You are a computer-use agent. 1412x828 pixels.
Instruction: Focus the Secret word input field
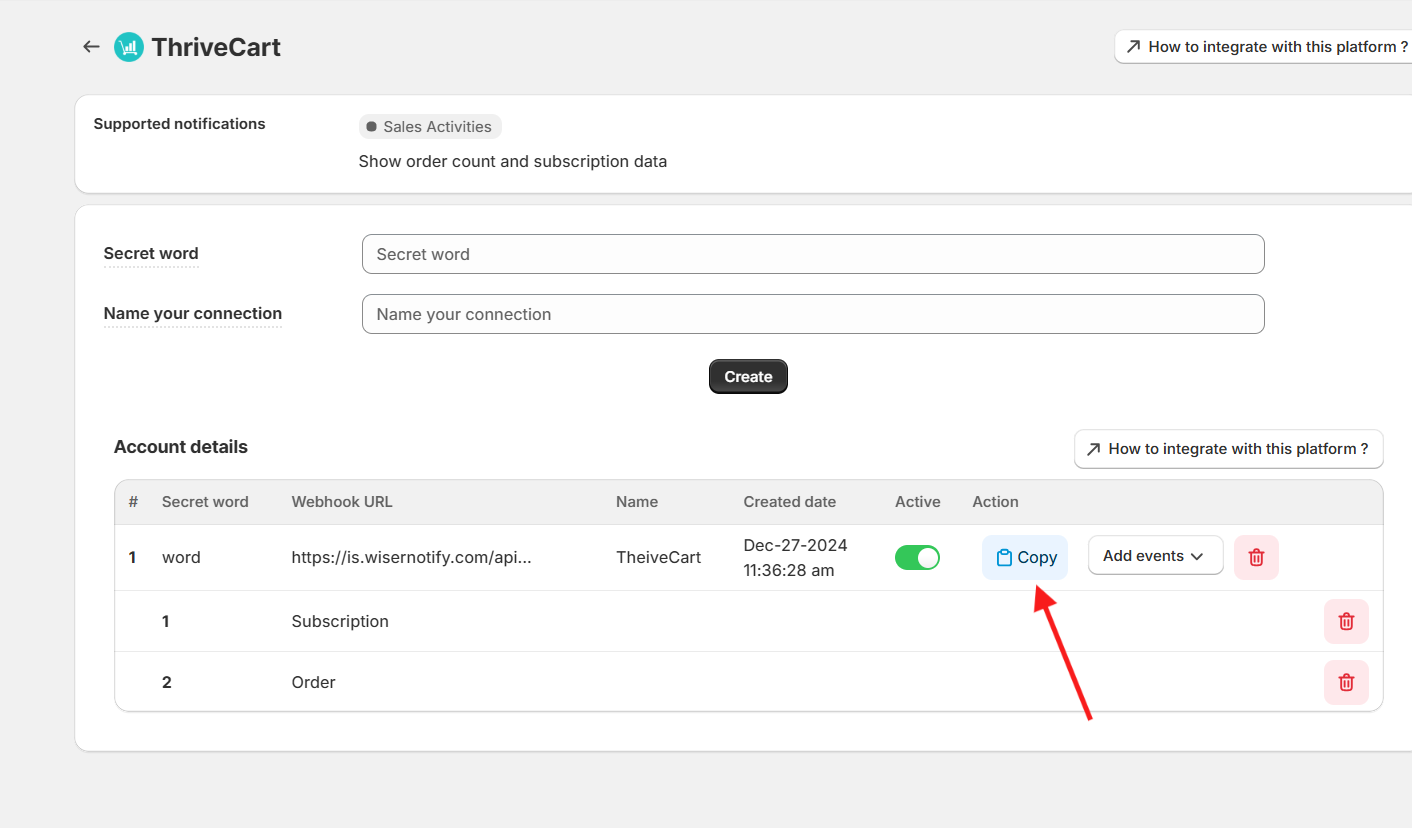(x=813, y=254)
